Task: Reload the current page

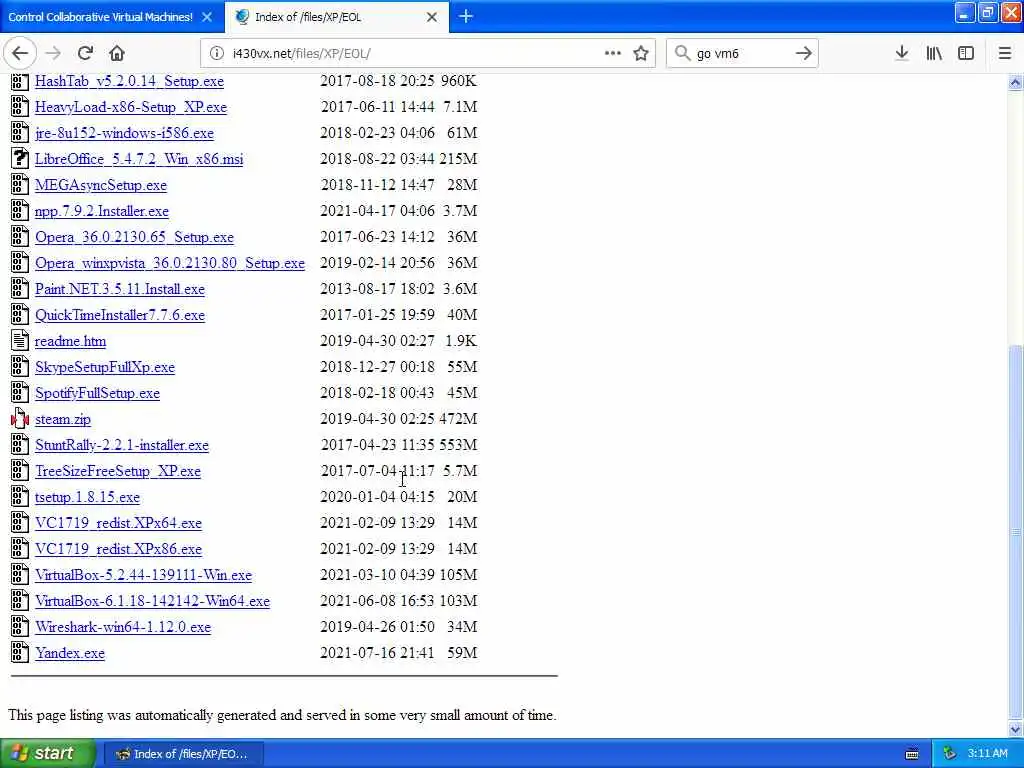Action: 85,54
